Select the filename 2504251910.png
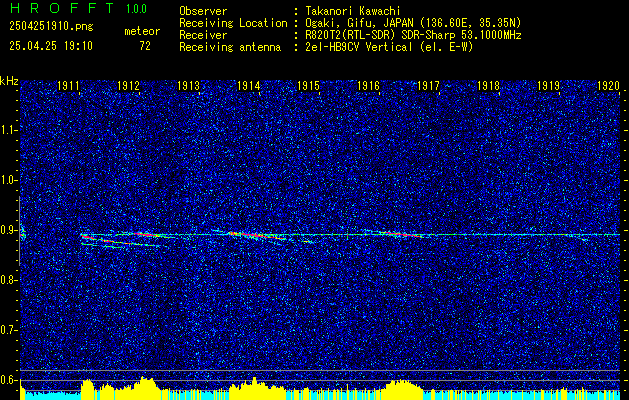This screenshot has width=629, height=400. click(x=51, y=27)
